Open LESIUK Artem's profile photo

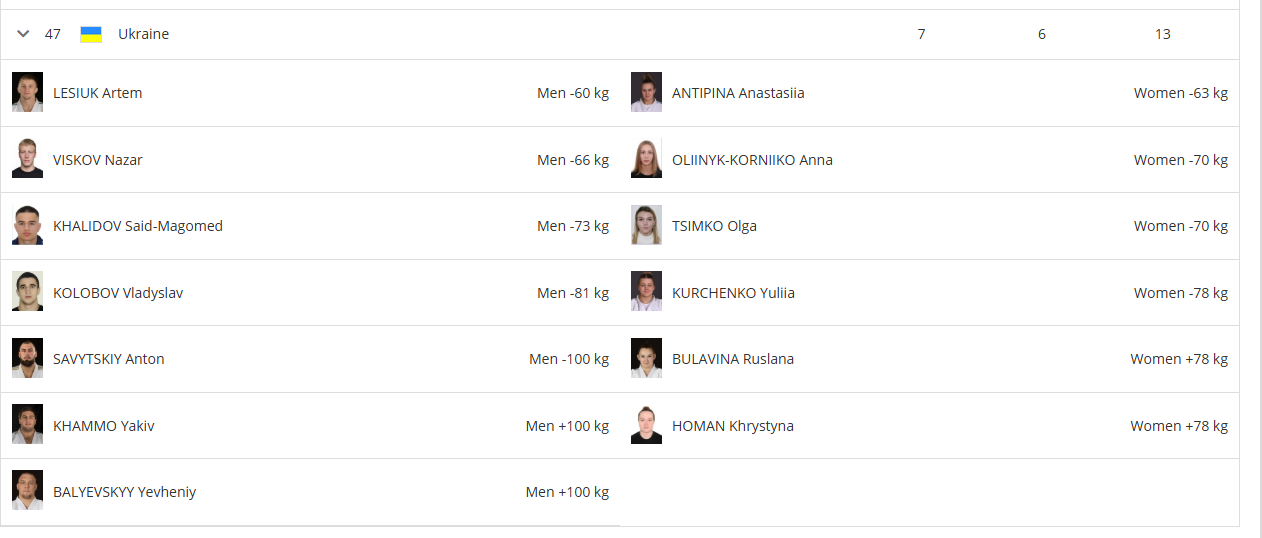28,92
